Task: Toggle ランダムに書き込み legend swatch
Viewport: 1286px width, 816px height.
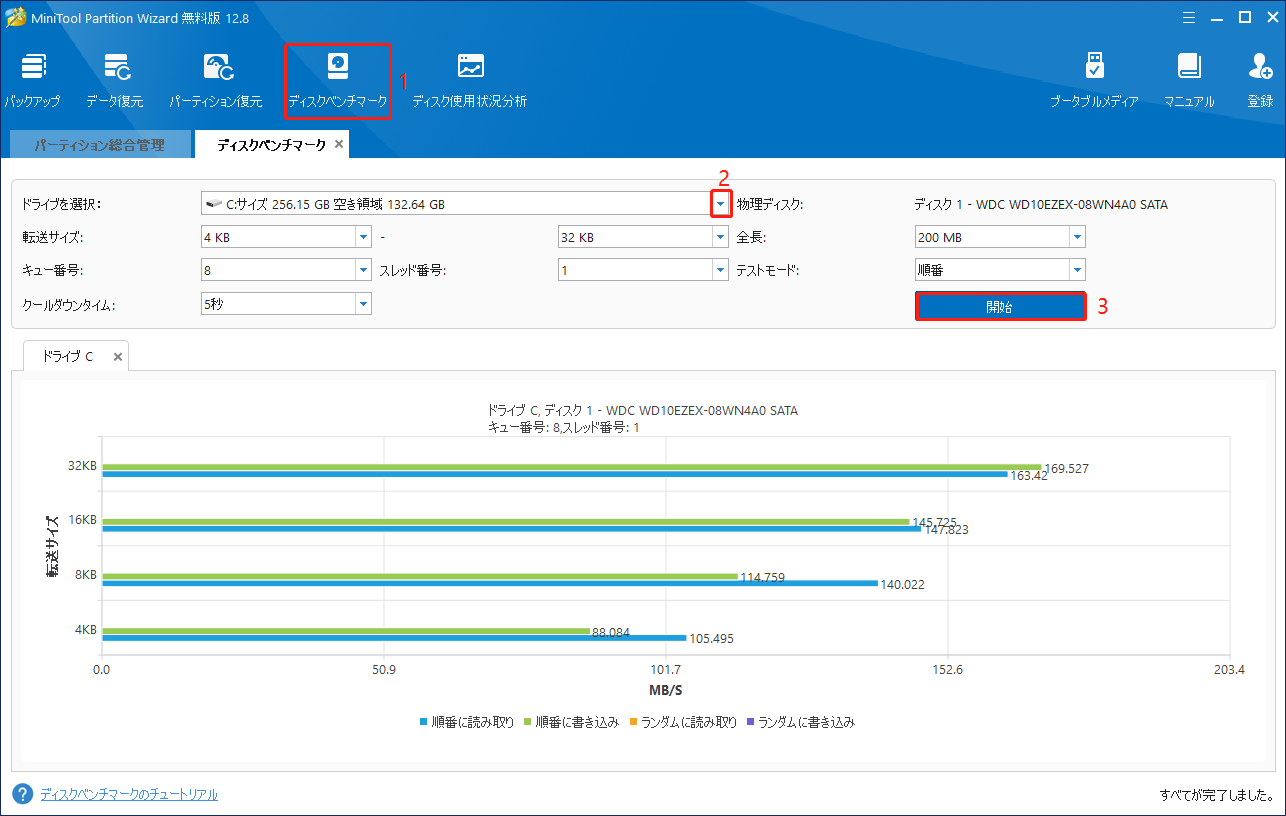Action: pyautogui.click(x=751, y=721)
